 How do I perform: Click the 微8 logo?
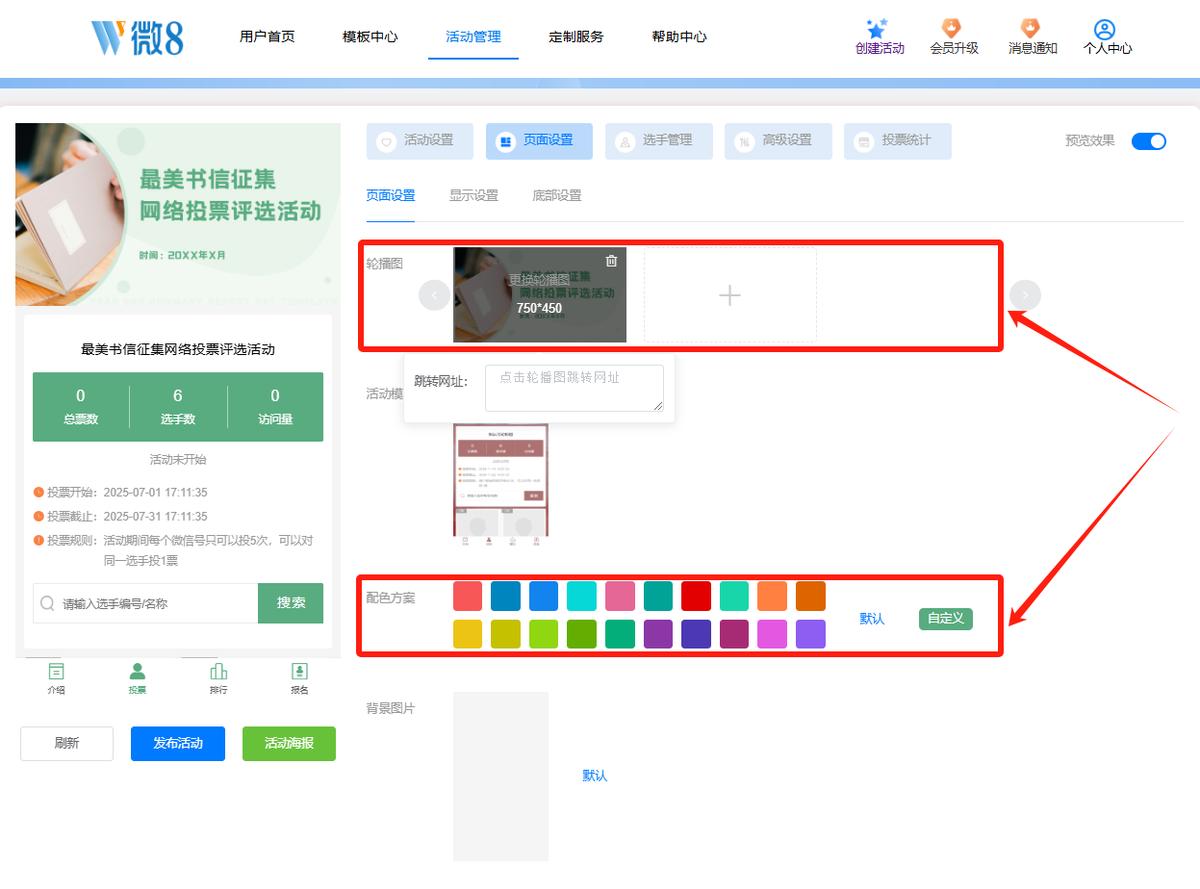pos(137,37)
